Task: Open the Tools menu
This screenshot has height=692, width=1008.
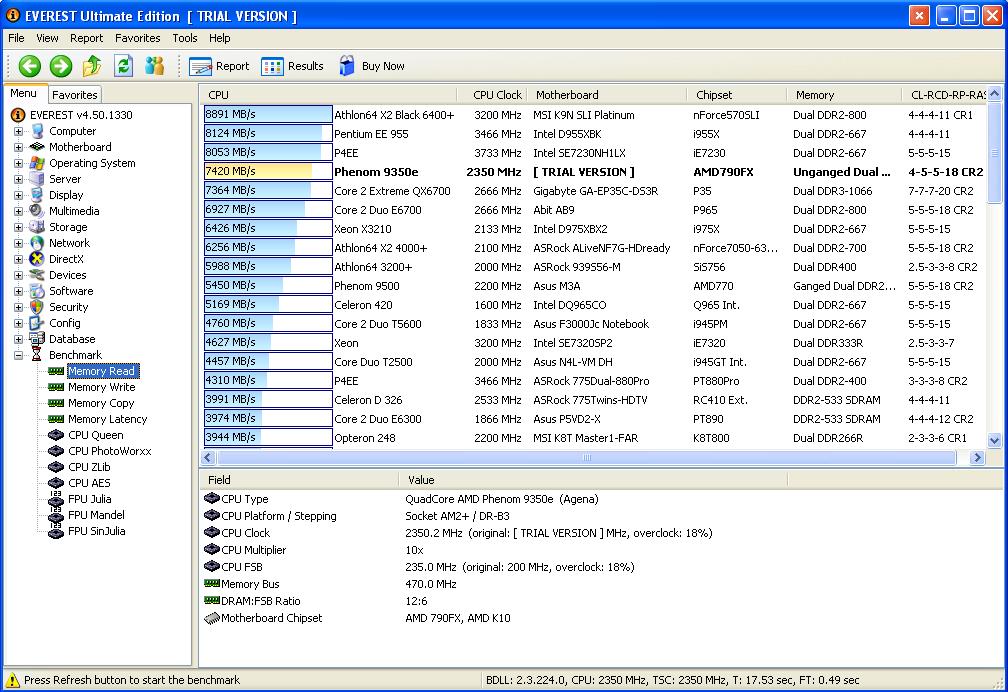Action: tap(185, 38)
